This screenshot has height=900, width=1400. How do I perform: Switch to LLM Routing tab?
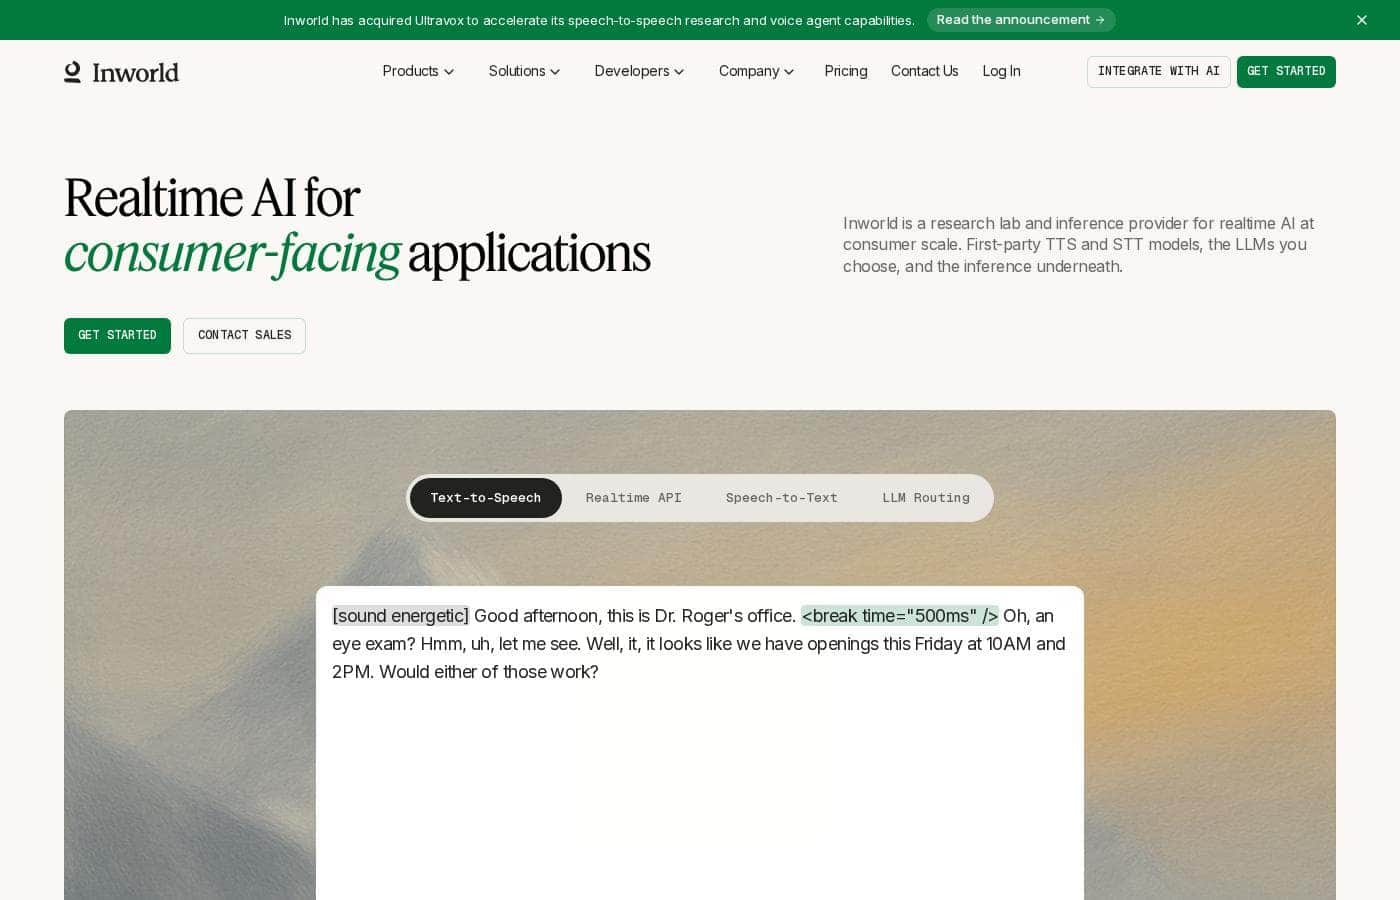click(x=926, y=498)
